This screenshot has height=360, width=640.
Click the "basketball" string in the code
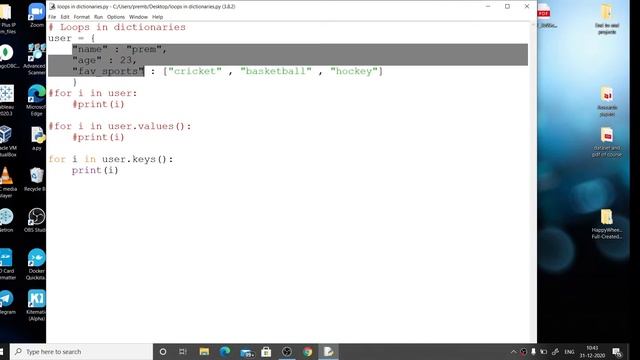coord(276,71)
